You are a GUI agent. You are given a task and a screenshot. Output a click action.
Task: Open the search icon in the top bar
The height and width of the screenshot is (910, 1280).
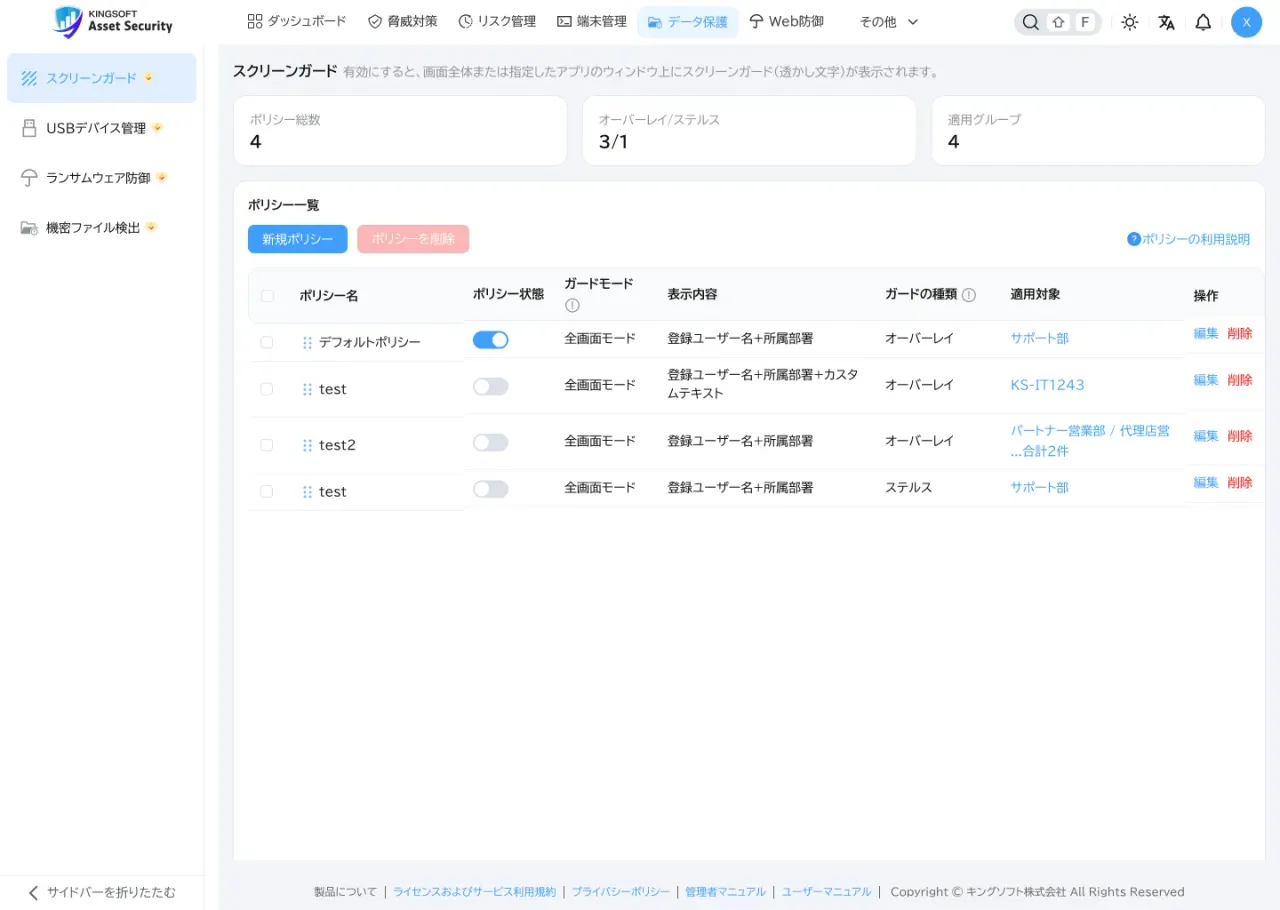[x=1030, y=22]
